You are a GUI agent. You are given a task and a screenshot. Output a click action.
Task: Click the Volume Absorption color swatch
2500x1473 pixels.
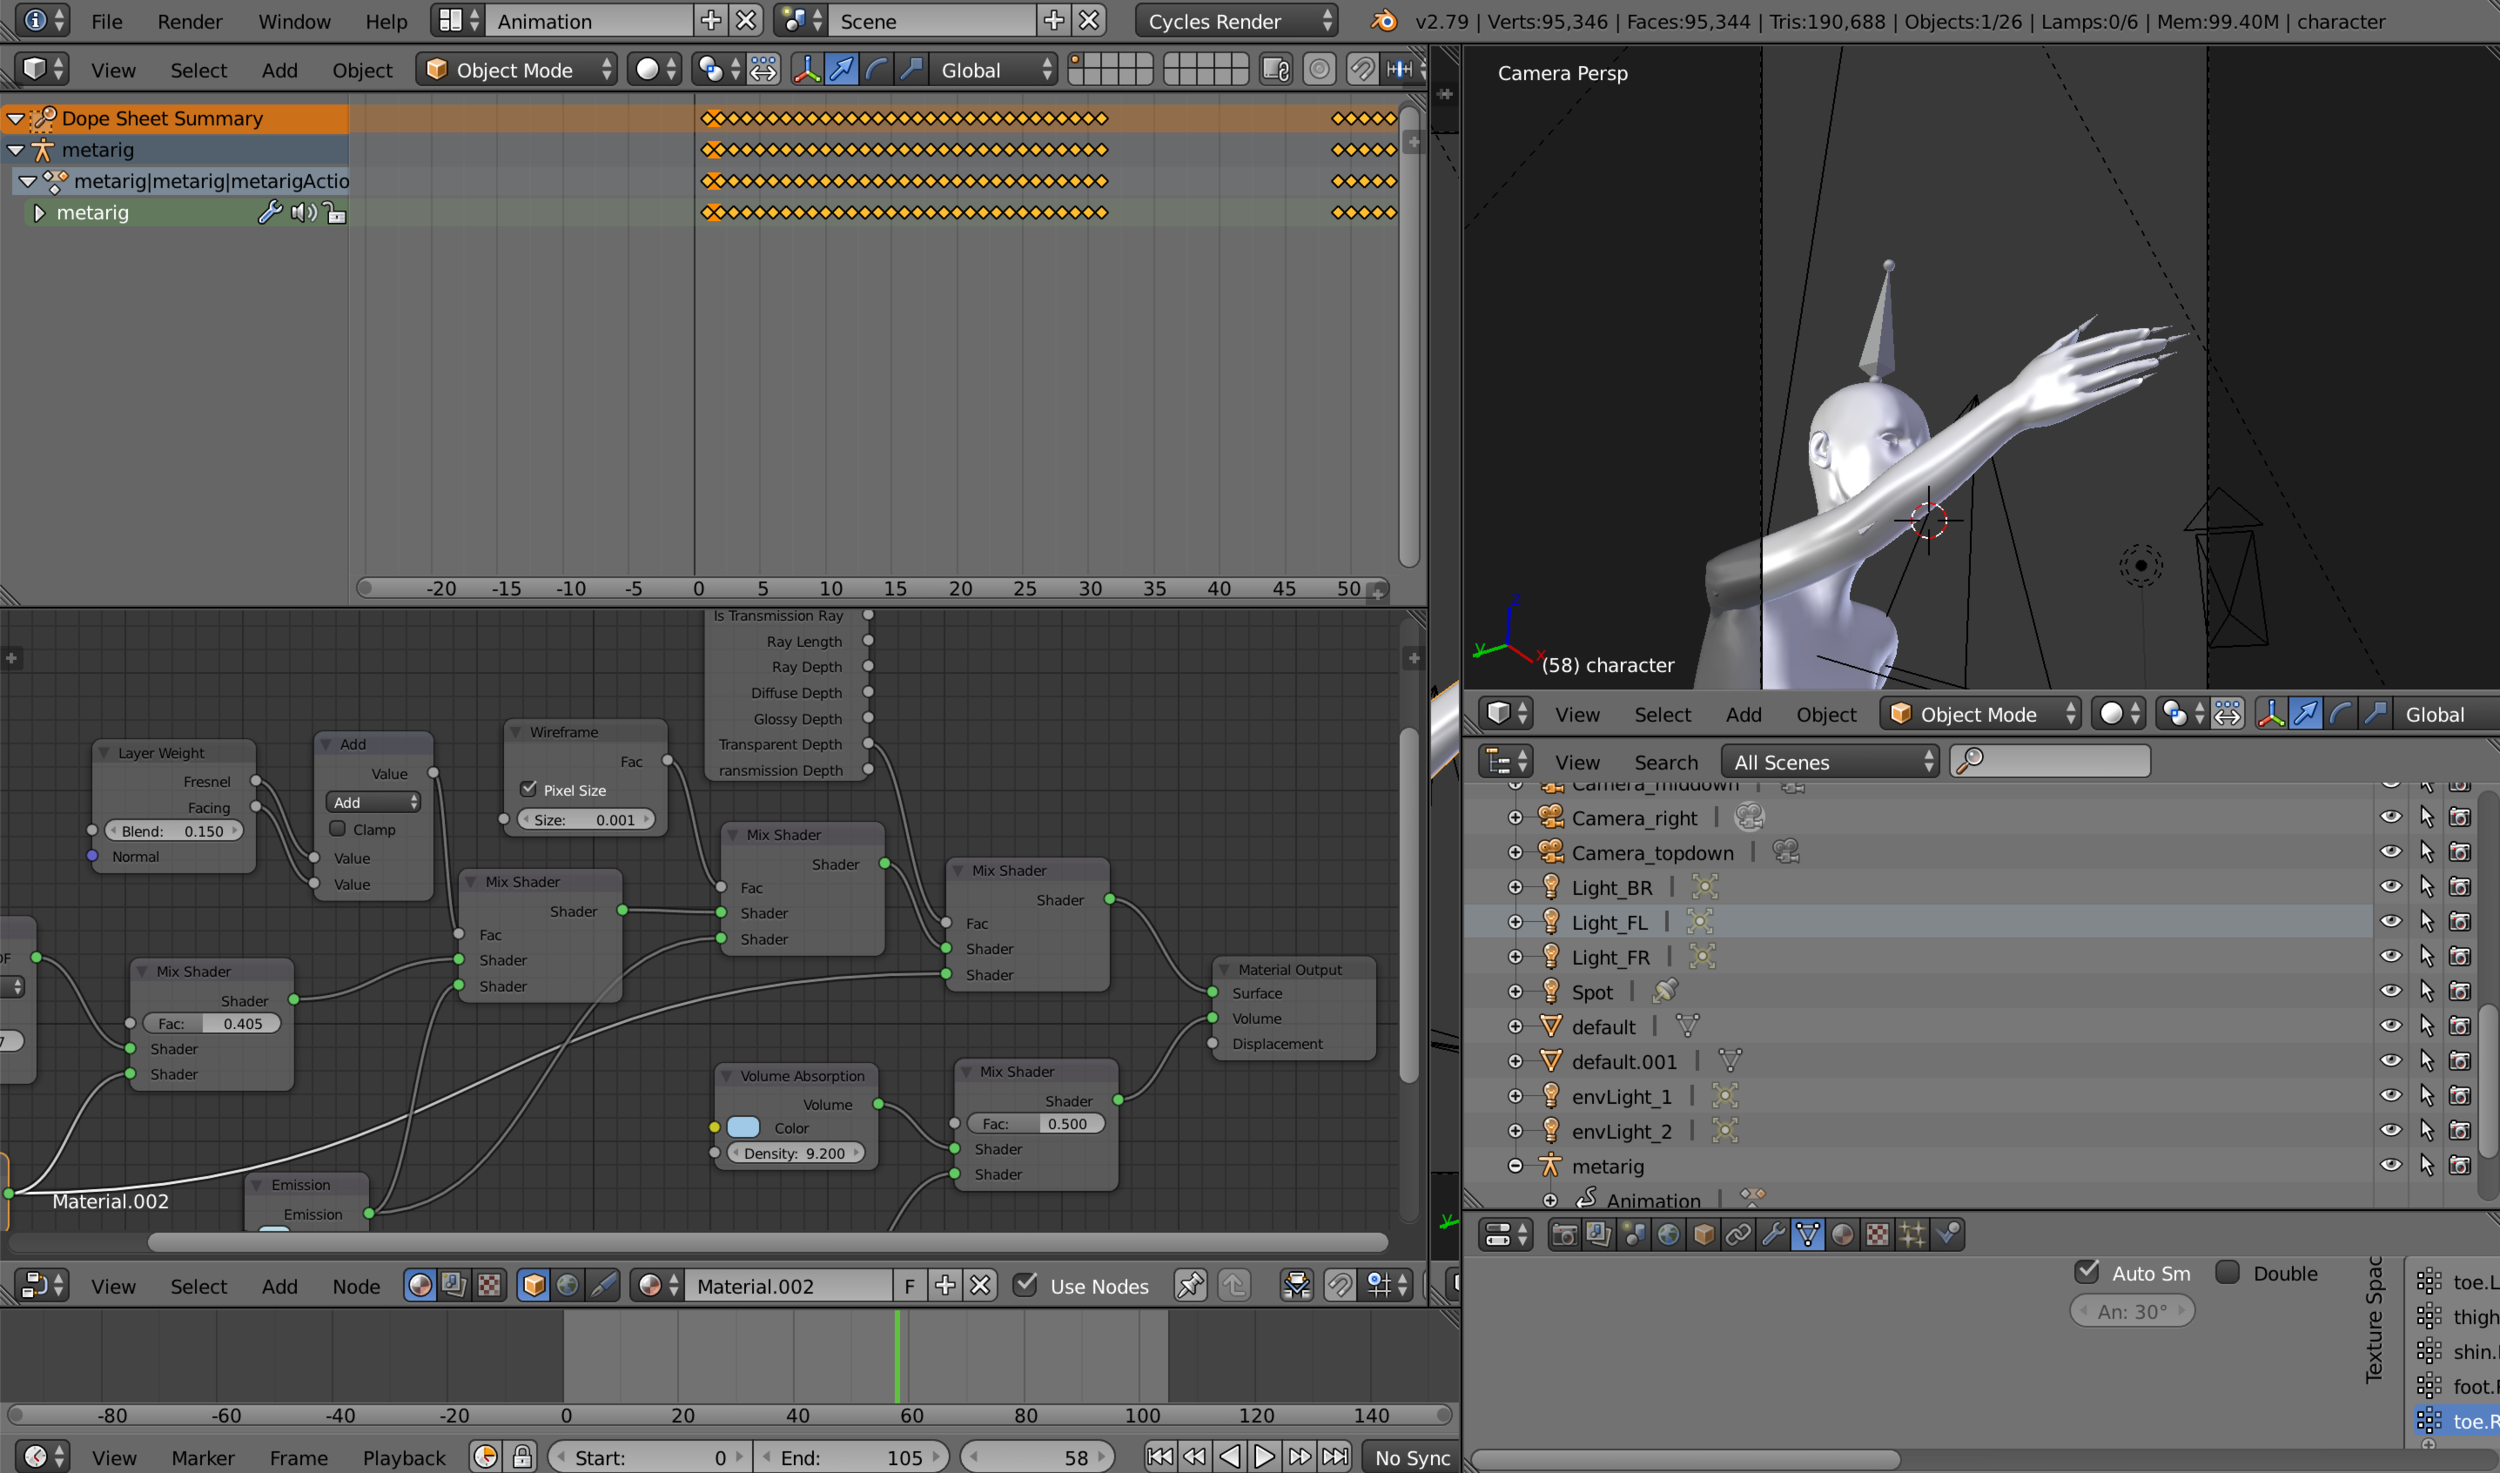pyautogui.click(x=743, y=1127)
